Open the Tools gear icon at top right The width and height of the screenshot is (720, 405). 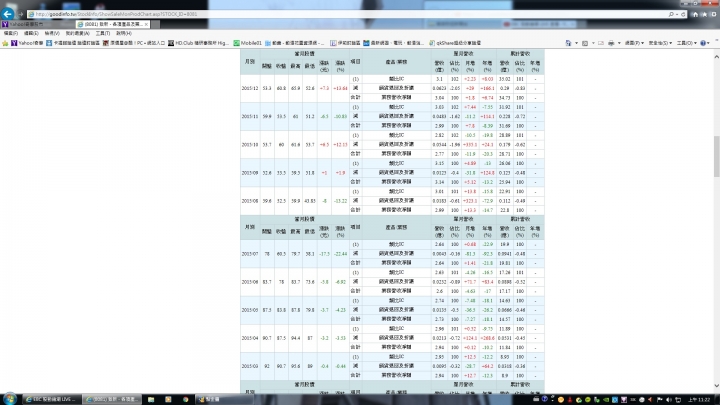pyautogui.click(x=713, y=14)
